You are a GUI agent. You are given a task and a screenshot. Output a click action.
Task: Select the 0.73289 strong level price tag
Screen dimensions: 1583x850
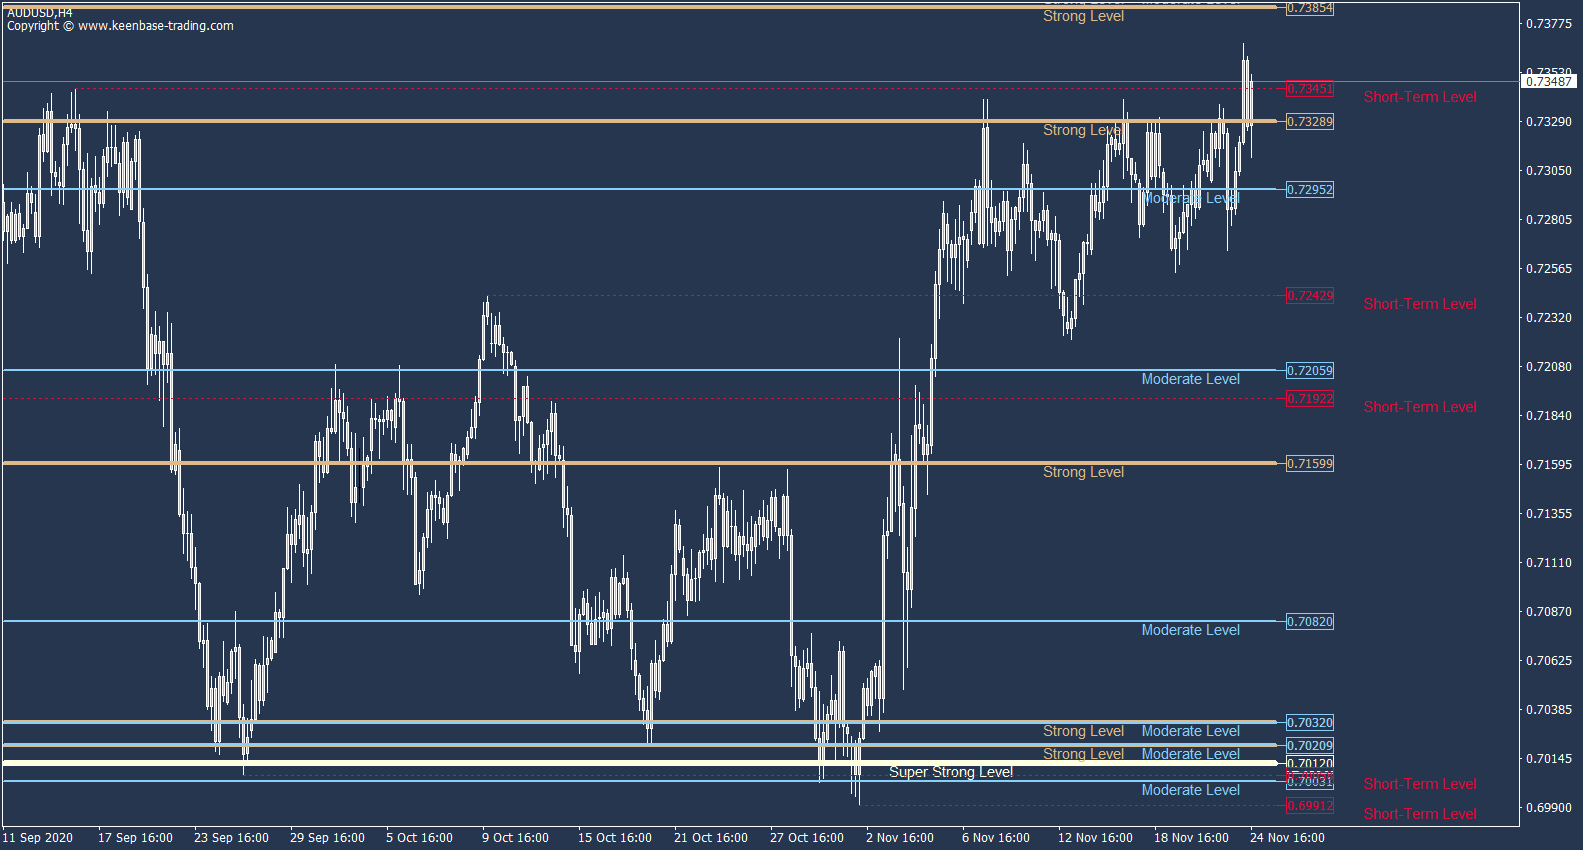(x=1309, y=122)
